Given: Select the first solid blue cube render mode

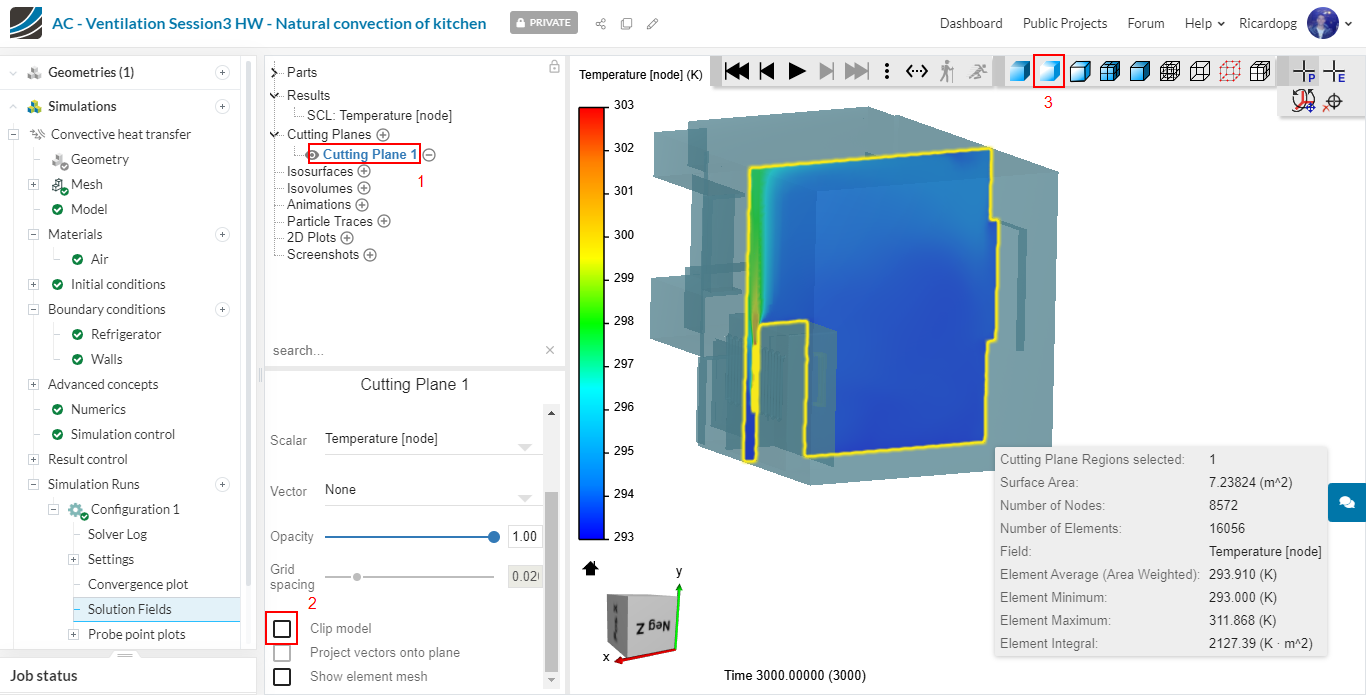Looking at the screenshot, I should coord(1019,71).
